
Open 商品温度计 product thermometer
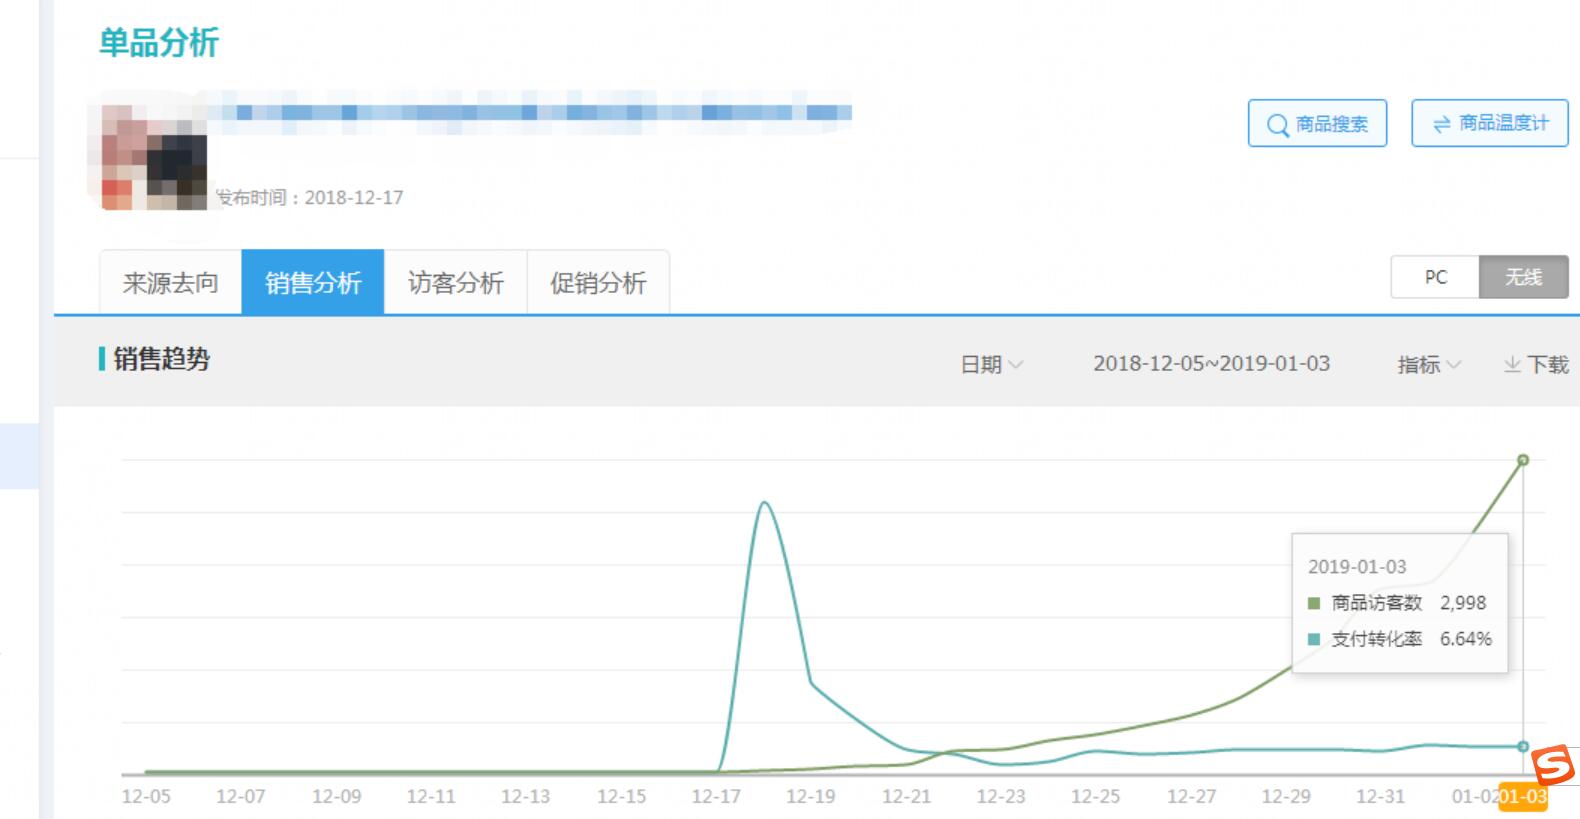click(x=1489, y=123)
